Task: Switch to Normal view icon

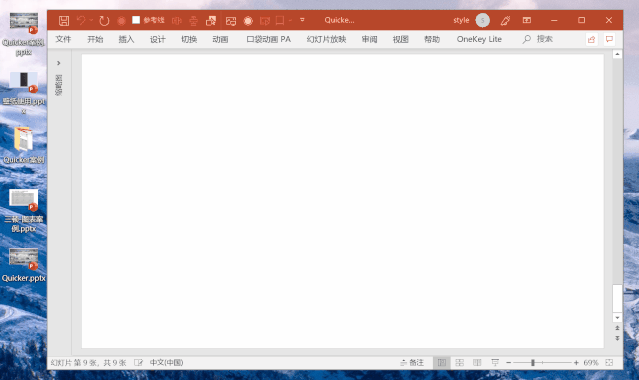Action: click(x=442, y=362)
